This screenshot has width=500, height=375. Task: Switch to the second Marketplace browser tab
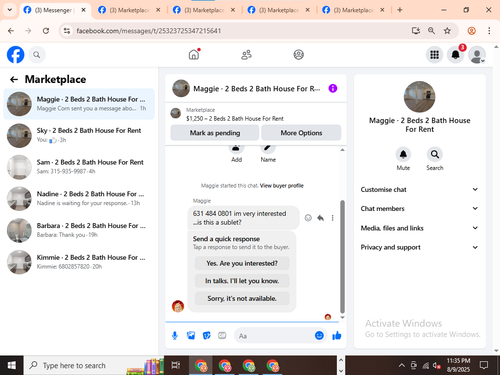coord(204,10)
